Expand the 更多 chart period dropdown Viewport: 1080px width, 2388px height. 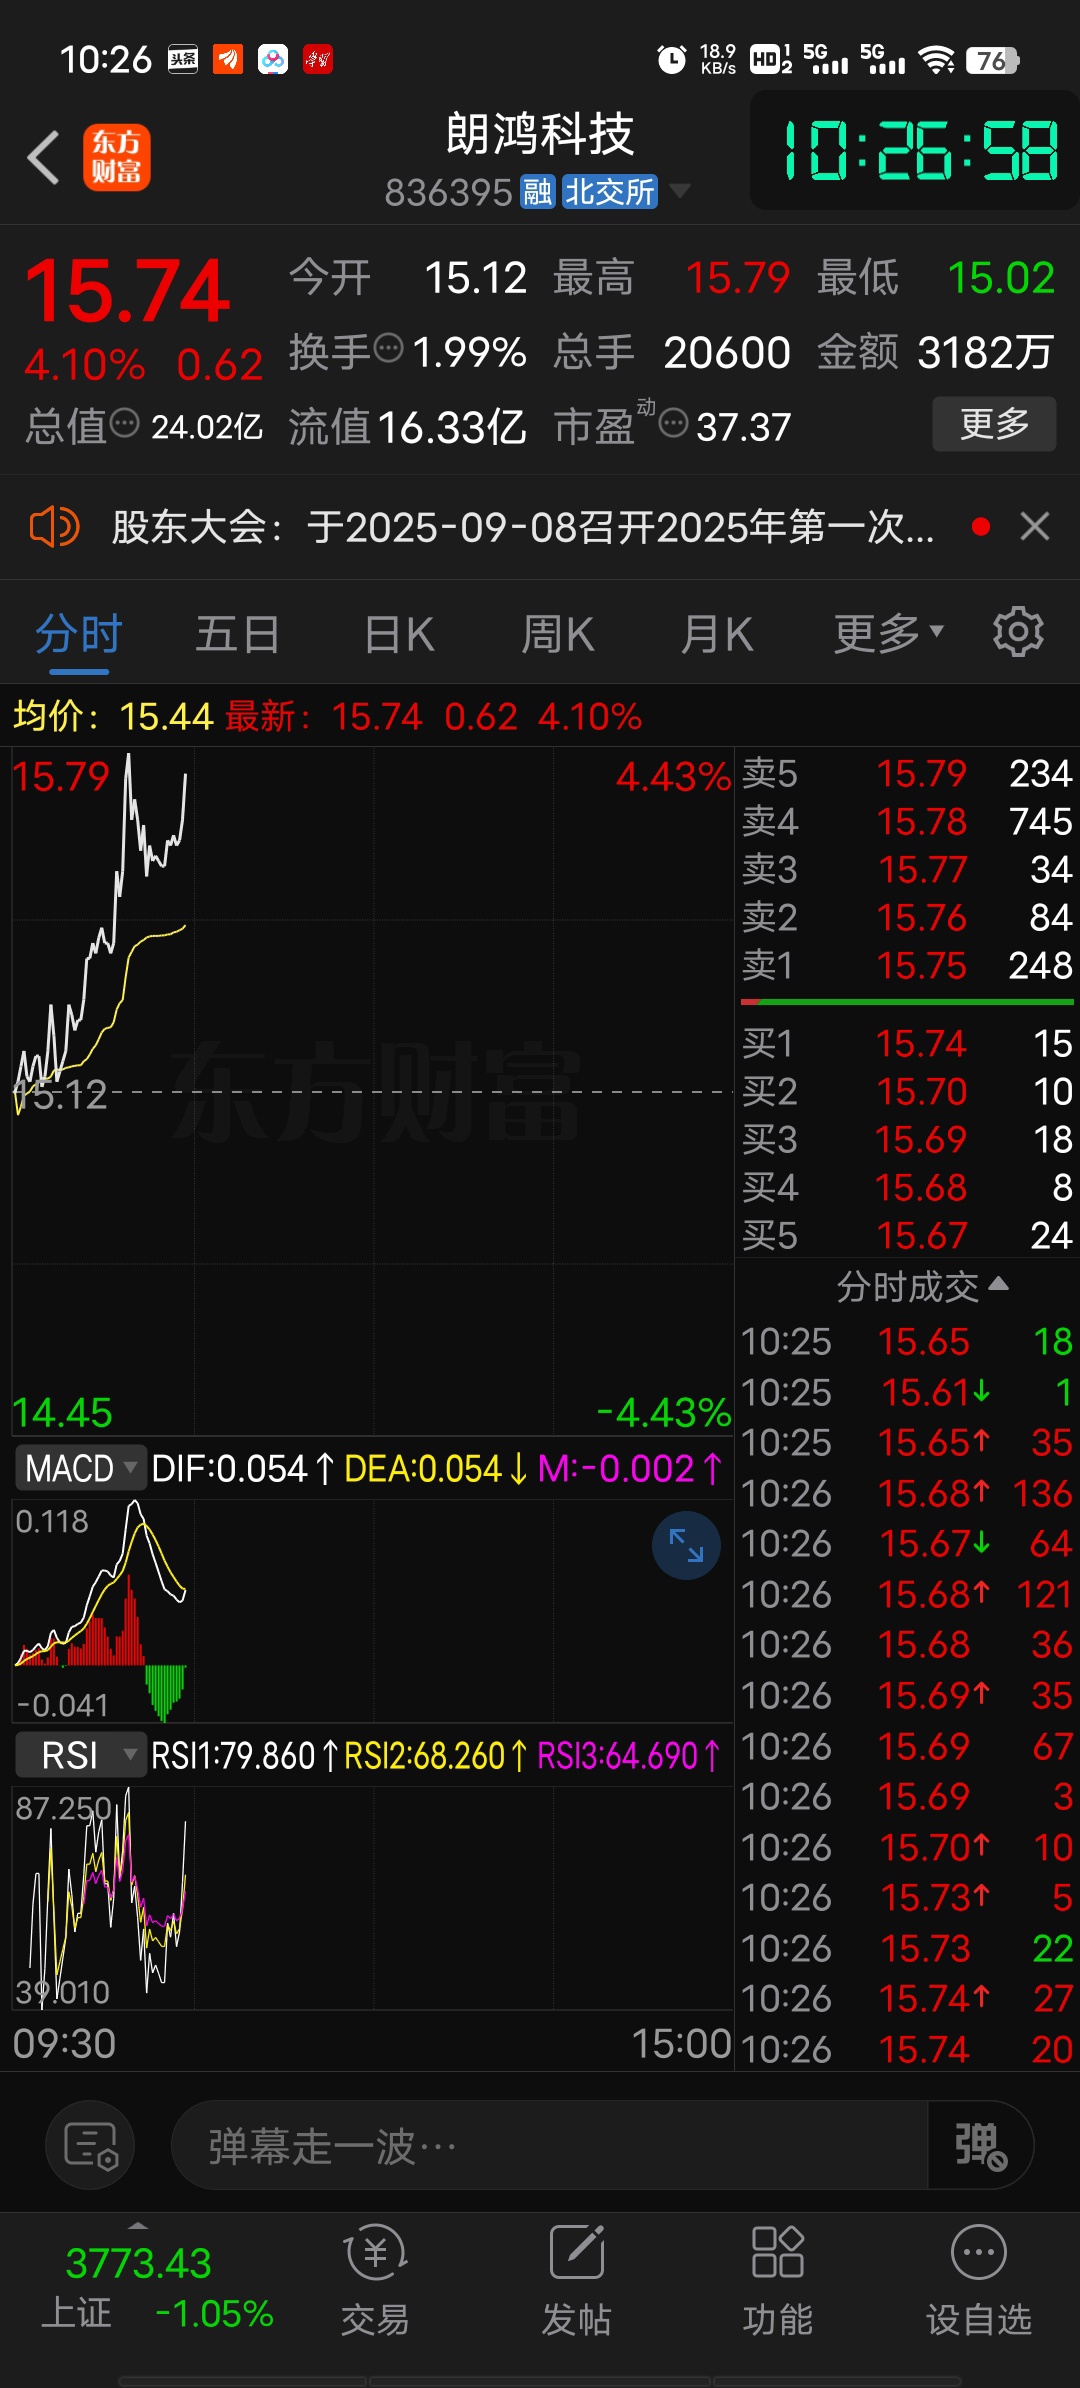(888, 633)
